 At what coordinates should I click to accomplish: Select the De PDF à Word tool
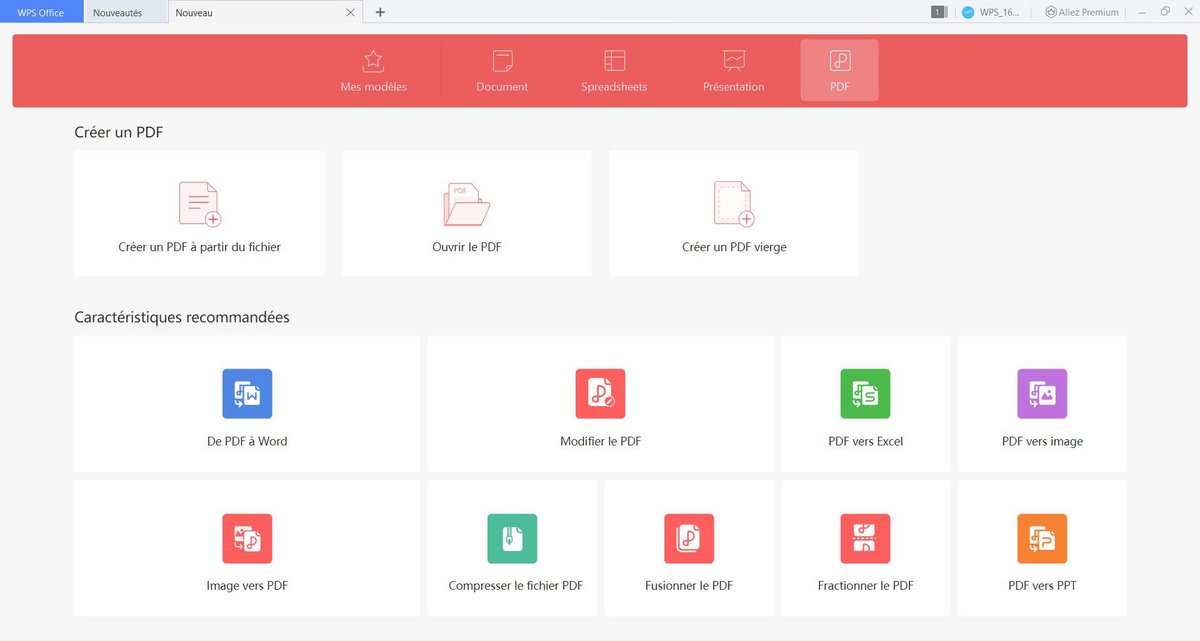point(246,403)
